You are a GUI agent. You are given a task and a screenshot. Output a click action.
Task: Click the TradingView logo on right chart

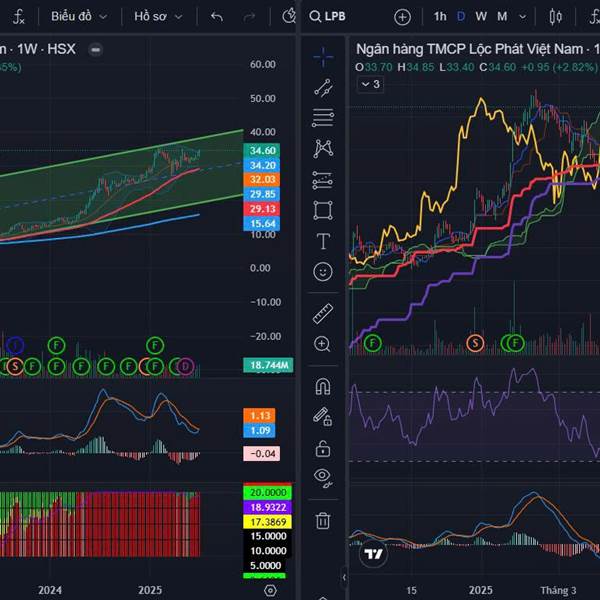tap(373, 554)
